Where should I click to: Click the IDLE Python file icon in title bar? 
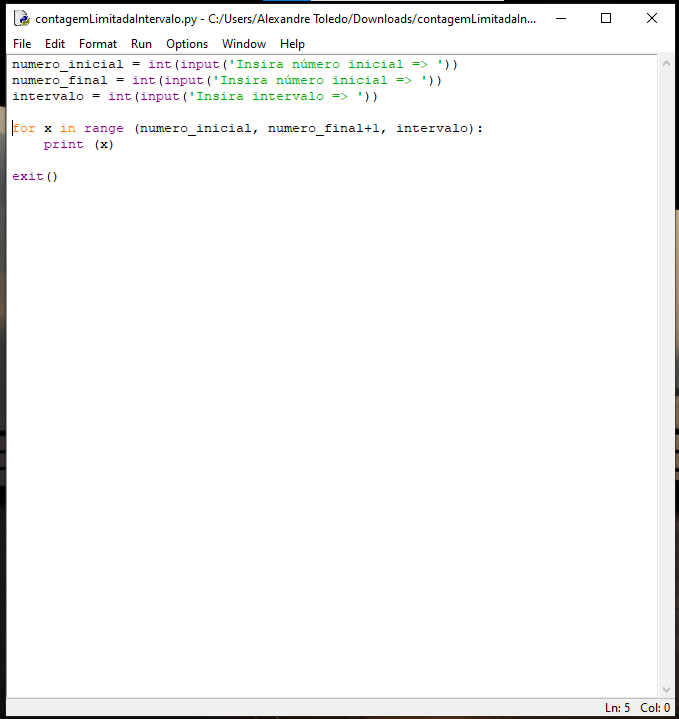[x=21, y=19]
